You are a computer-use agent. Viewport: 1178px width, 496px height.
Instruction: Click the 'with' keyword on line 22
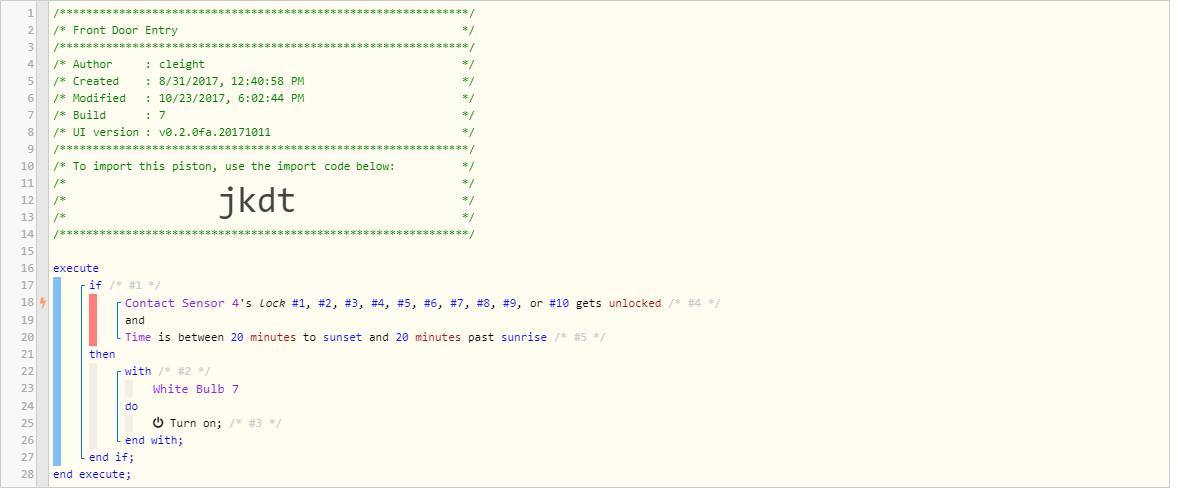pos(138,371)
